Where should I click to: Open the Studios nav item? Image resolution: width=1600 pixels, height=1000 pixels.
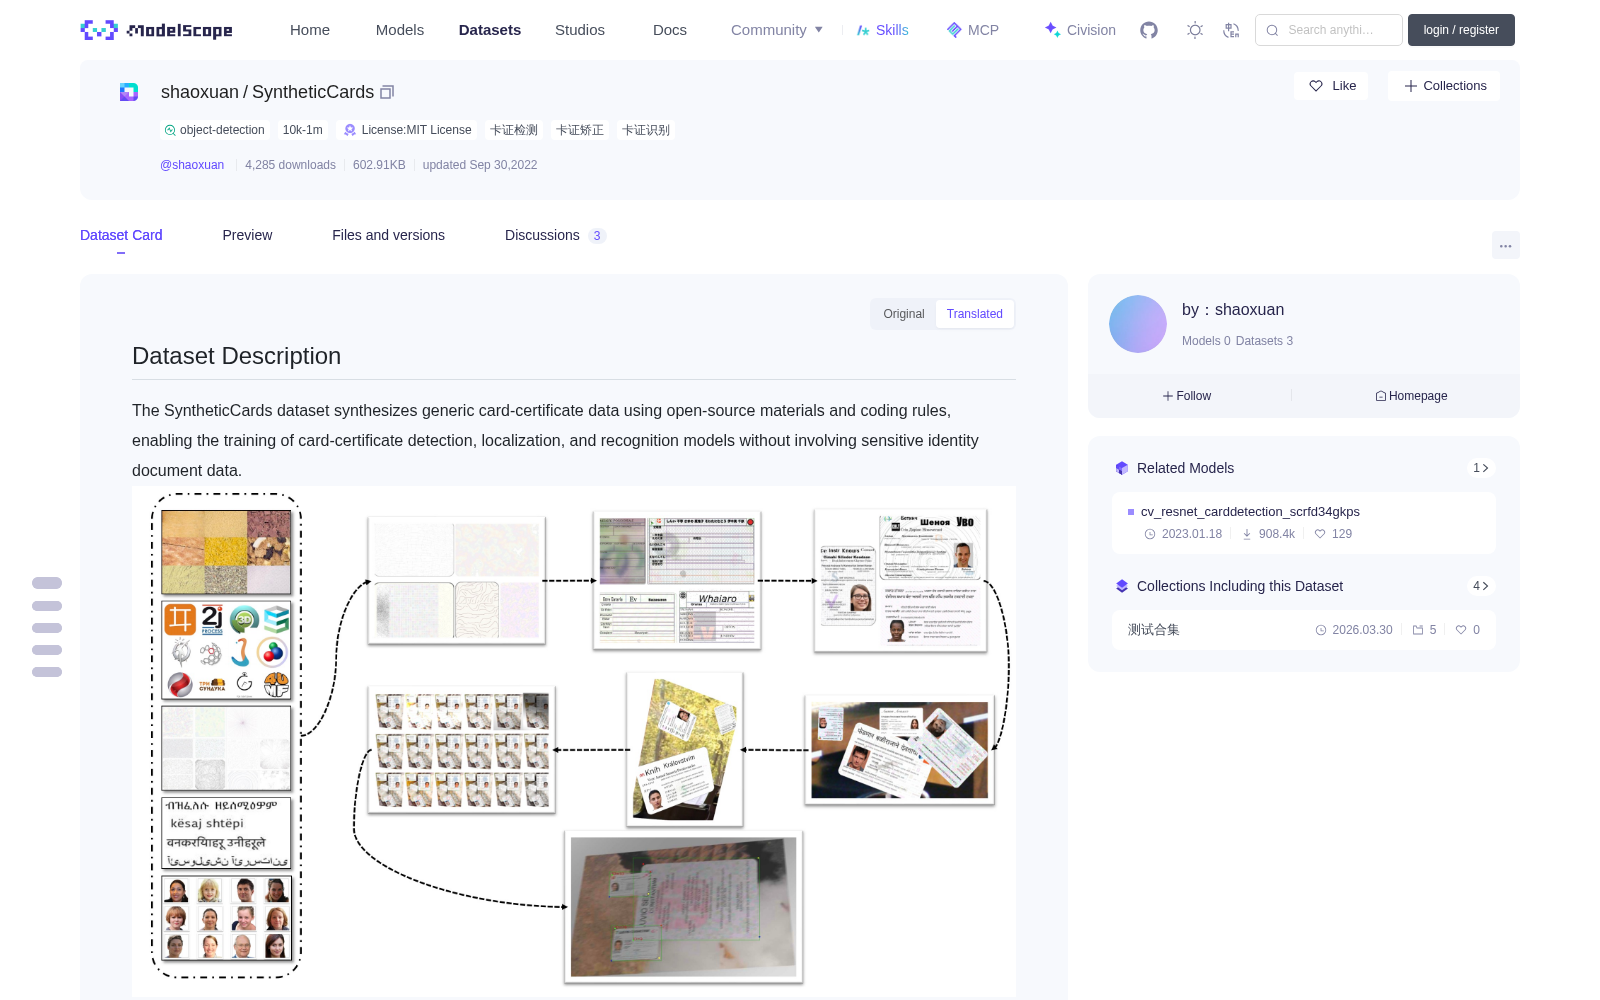580,30
